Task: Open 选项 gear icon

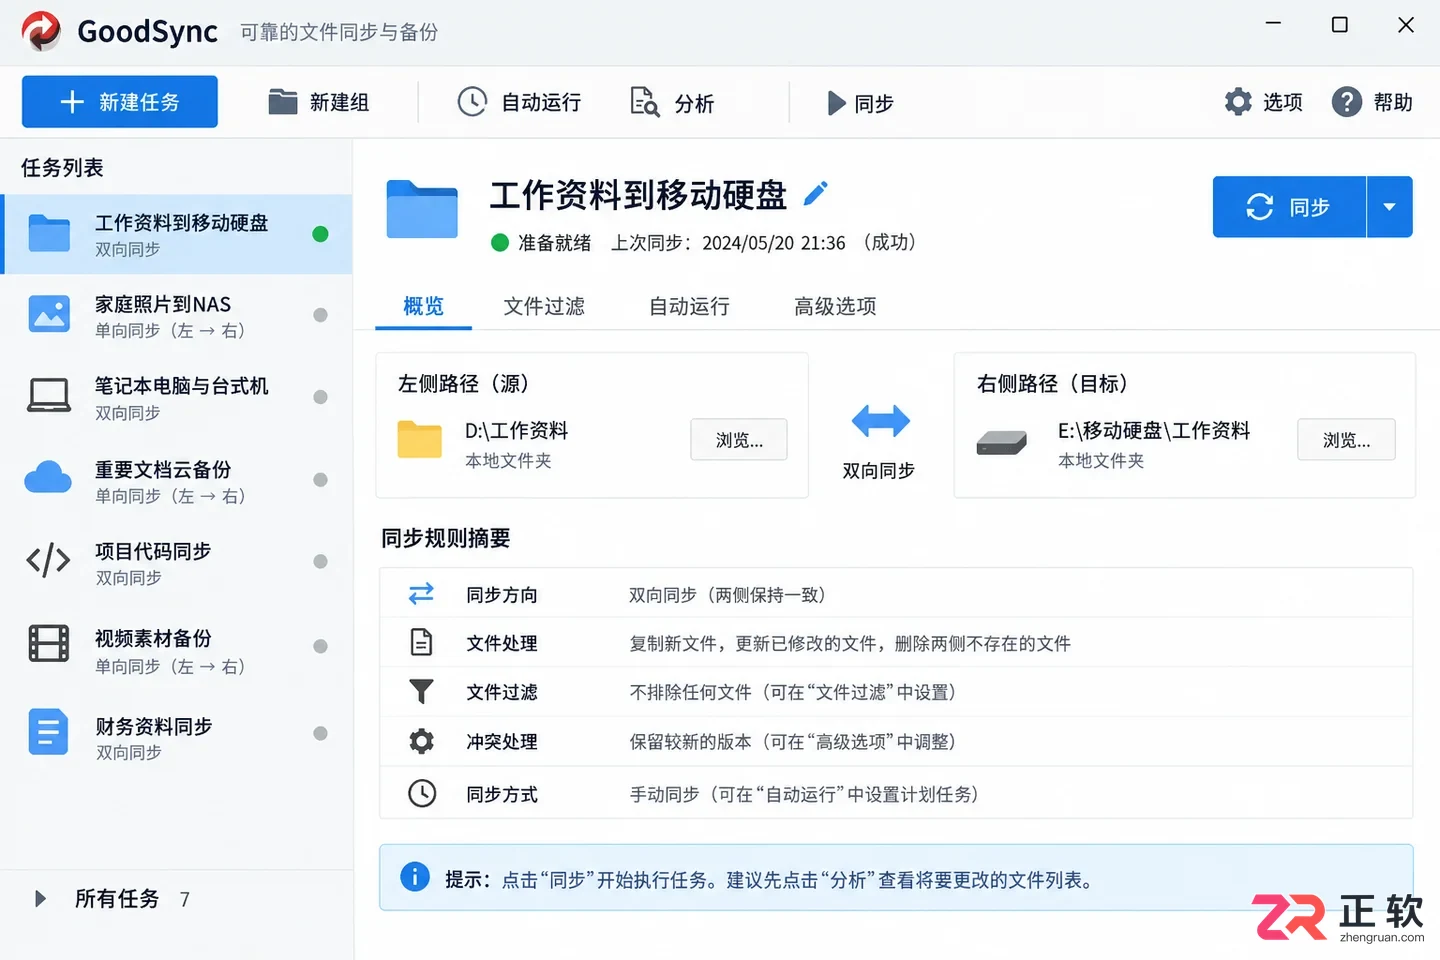Action: [x=1238, y=102]
